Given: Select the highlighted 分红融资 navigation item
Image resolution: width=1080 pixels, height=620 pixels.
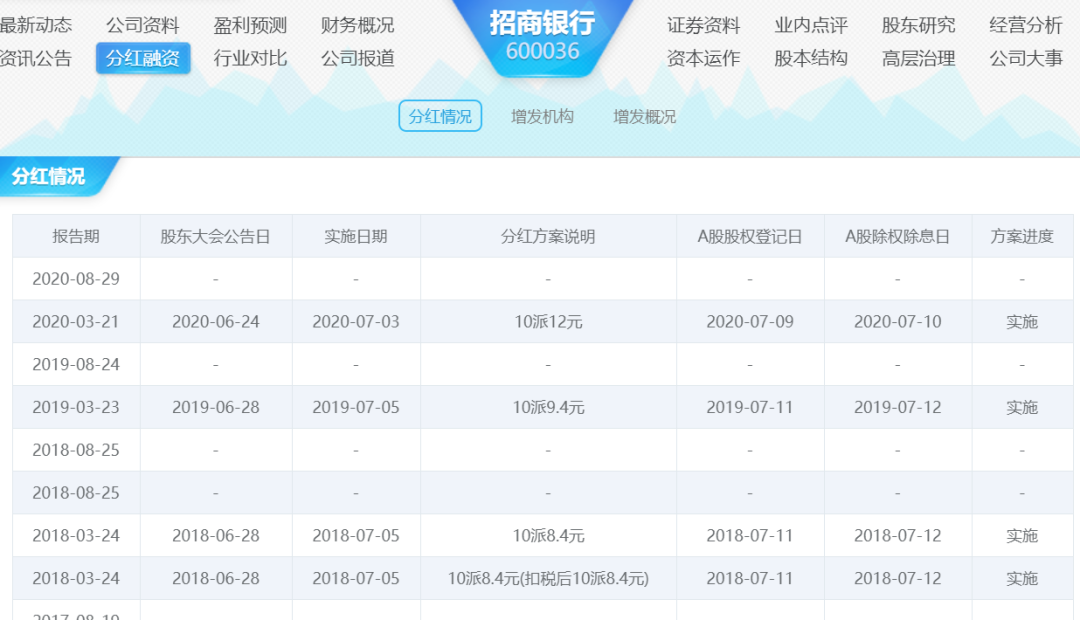Looking at the screenshot, I should 143,59.
